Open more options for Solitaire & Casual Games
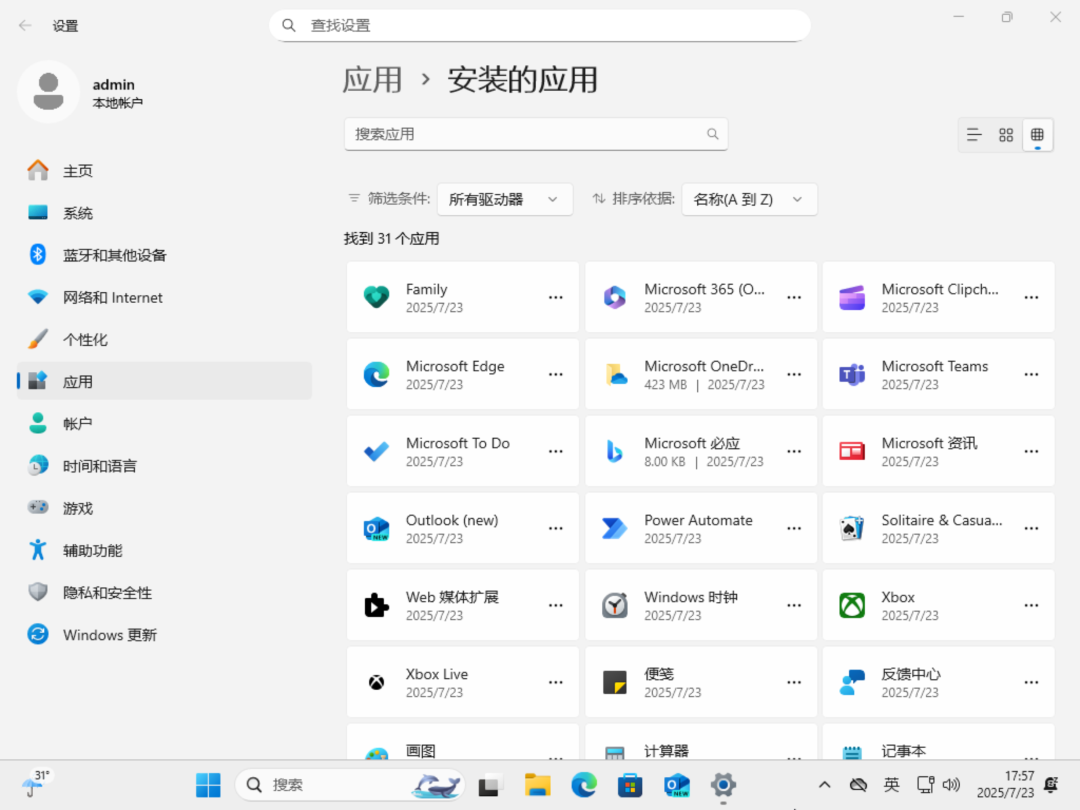 point(1031,528)
